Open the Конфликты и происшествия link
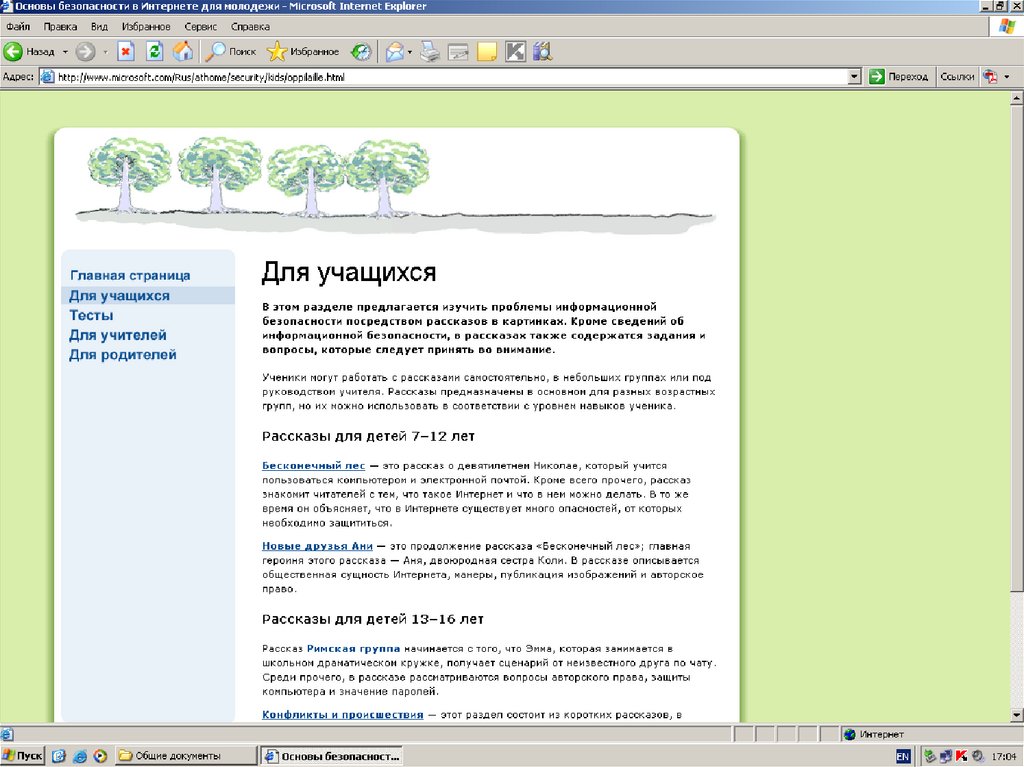1024x767 pixels. click(342, 715)
